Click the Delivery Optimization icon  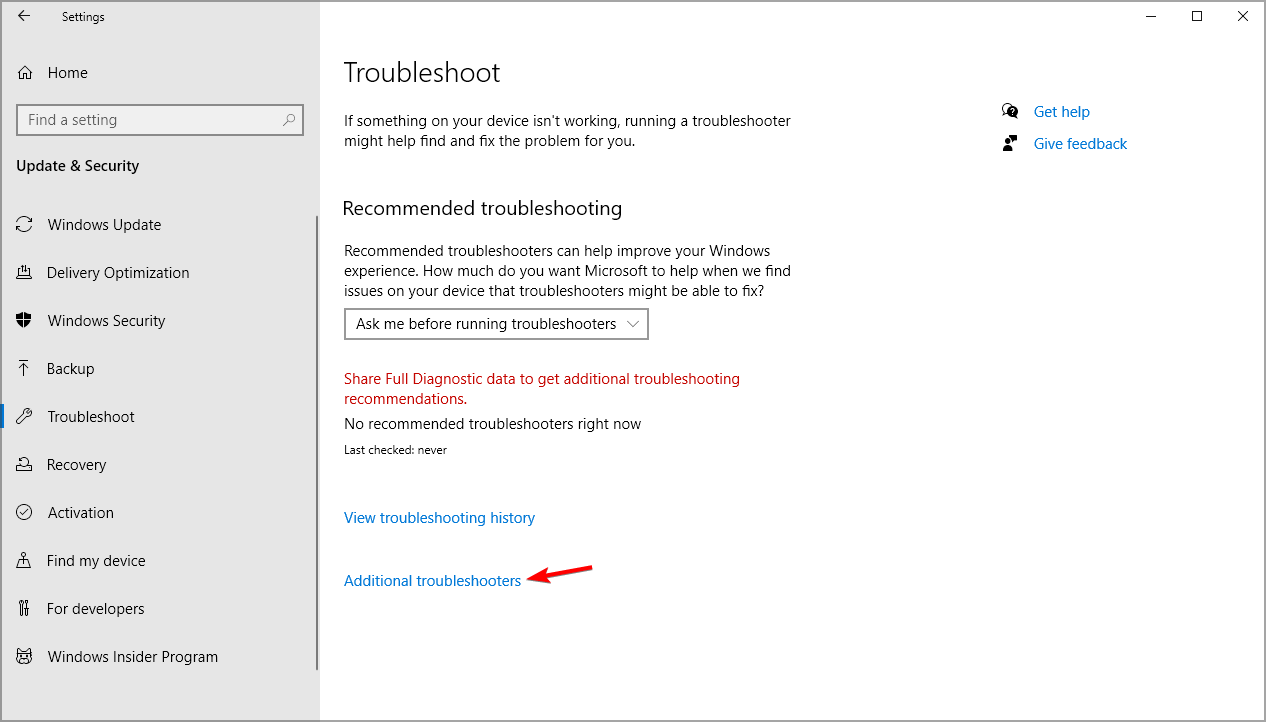pyautogui.click(x=25, y=273)
